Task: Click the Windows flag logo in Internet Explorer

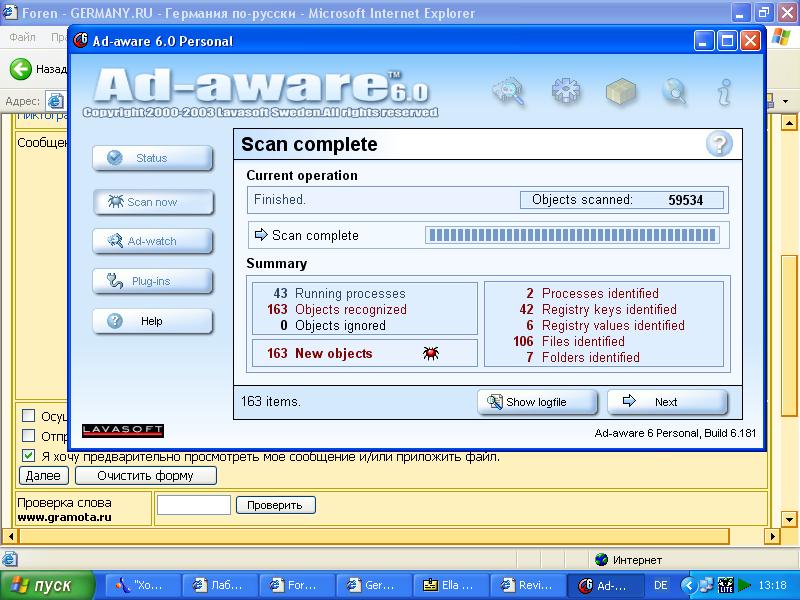Action: tap(781, 37)
